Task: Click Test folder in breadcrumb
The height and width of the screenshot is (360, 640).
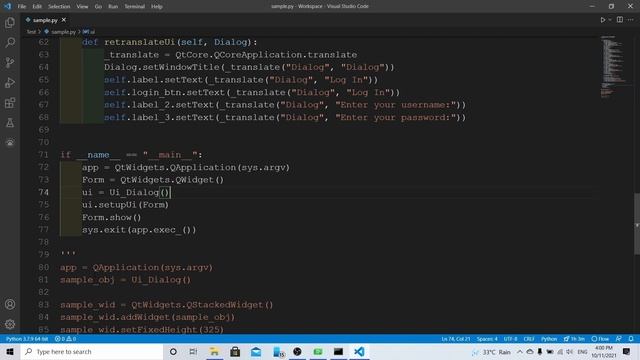Action: point(31,31)
